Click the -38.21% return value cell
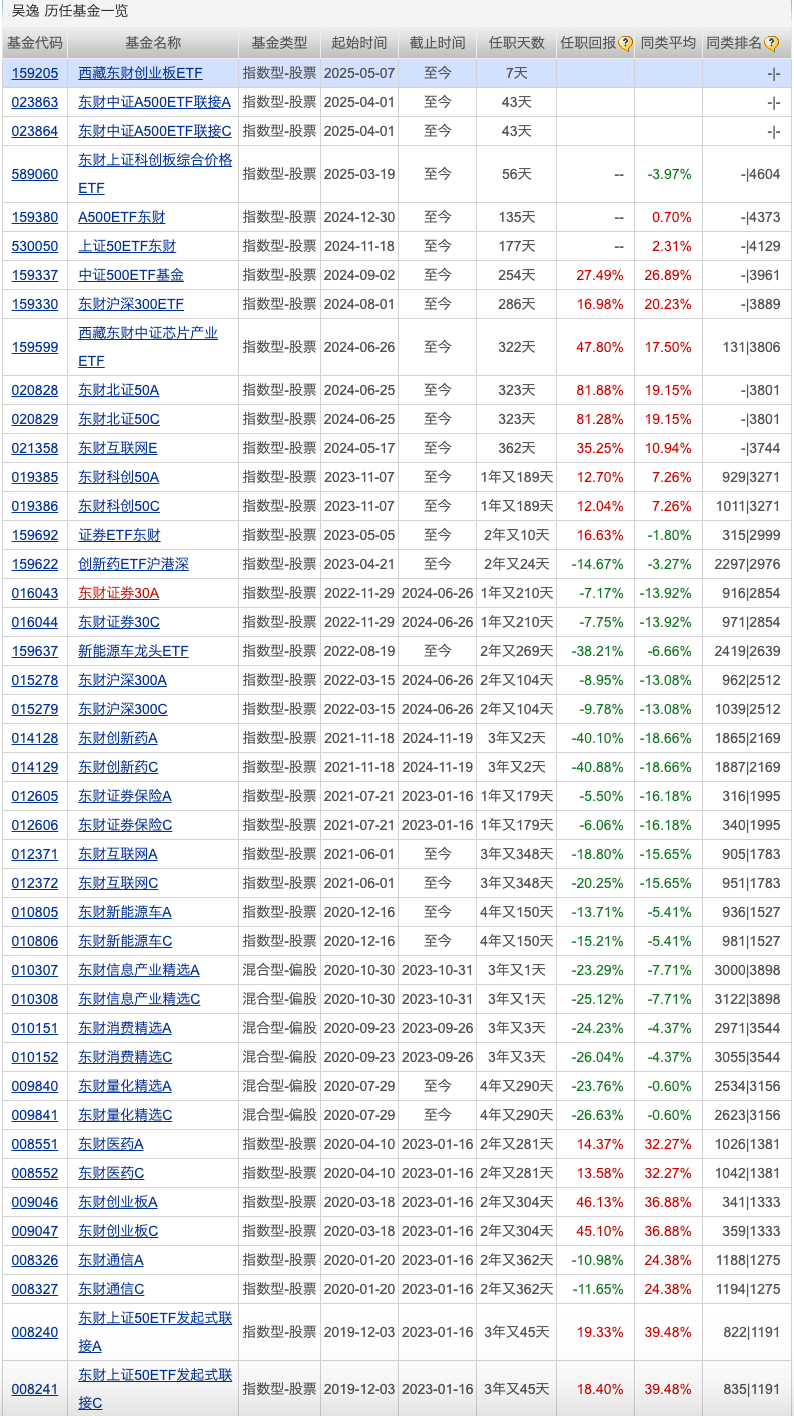794x1416 pixels. tap(597, 651)
